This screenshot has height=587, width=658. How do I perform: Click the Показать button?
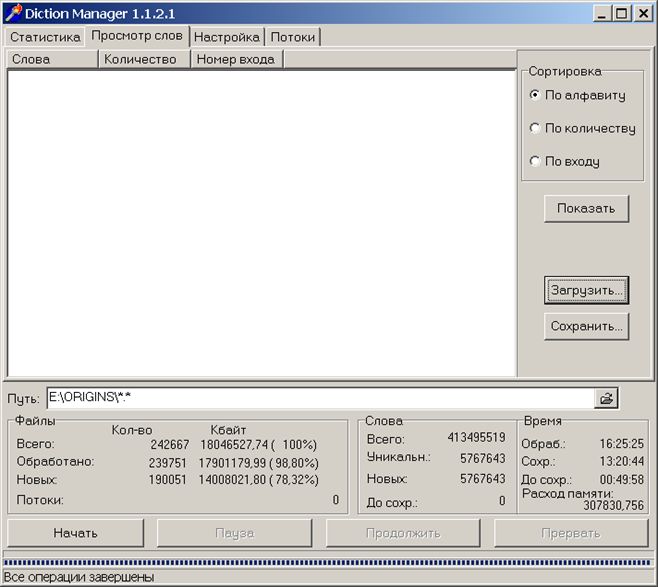(x=586, y=209)
